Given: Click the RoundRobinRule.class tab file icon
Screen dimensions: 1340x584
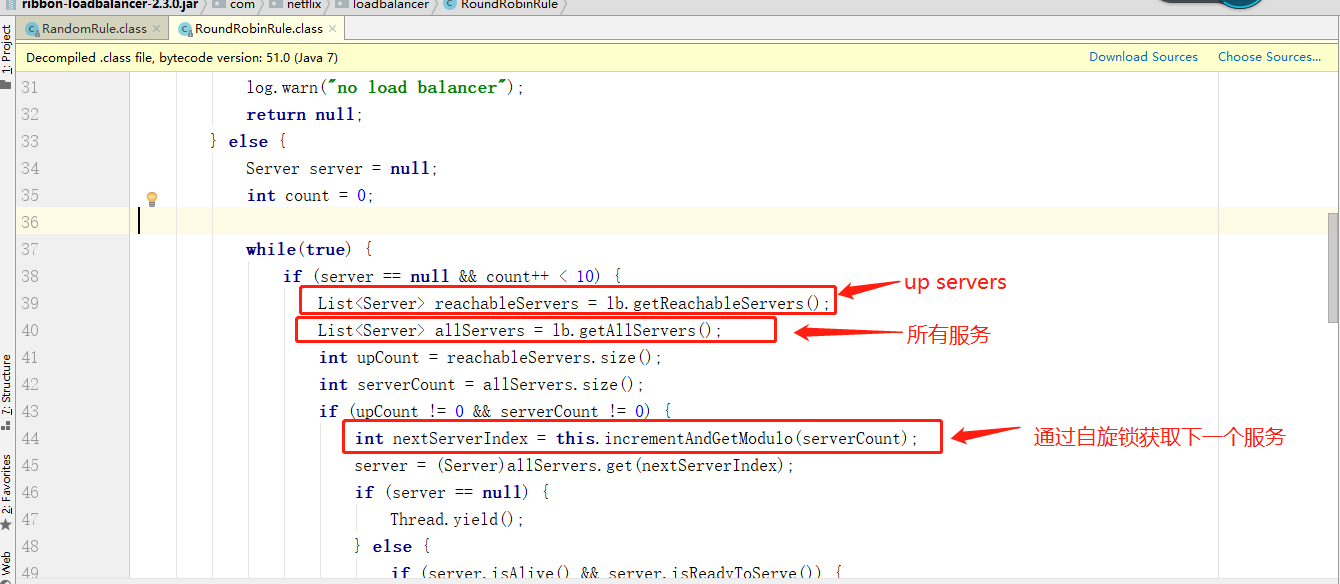Looking at the screenshot, I should coord(184,29).
